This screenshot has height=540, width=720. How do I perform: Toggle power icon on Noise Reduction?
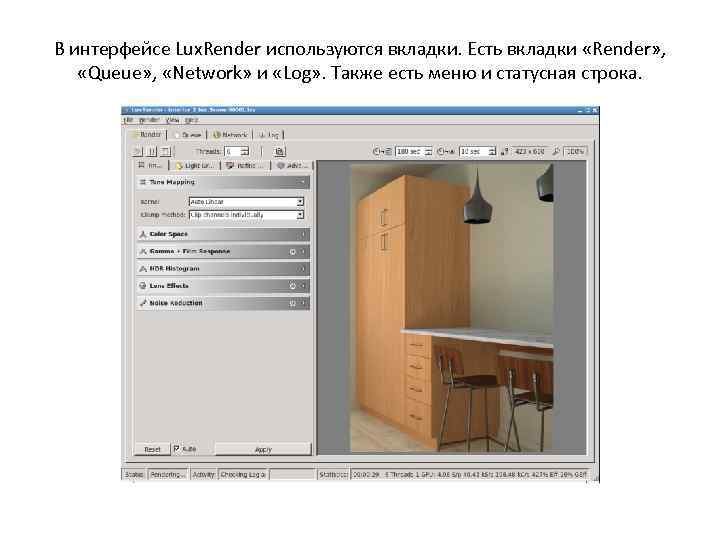(x=292, y=303)
